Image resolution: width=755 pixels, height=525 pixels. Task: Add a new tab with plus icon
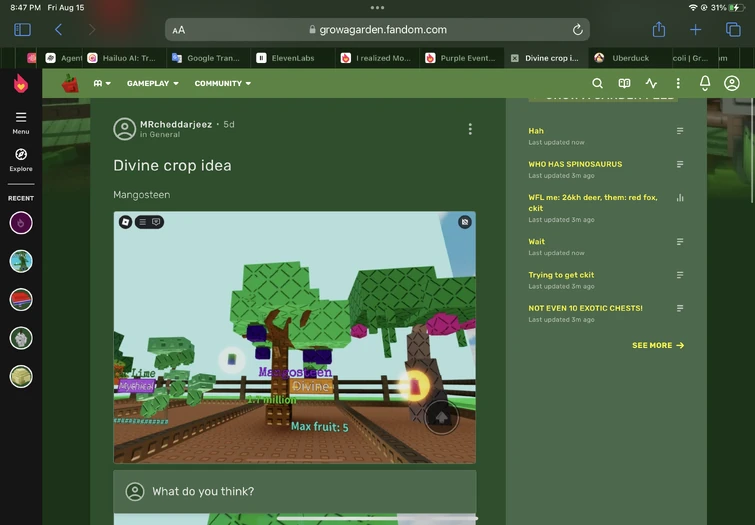(695, 30)
